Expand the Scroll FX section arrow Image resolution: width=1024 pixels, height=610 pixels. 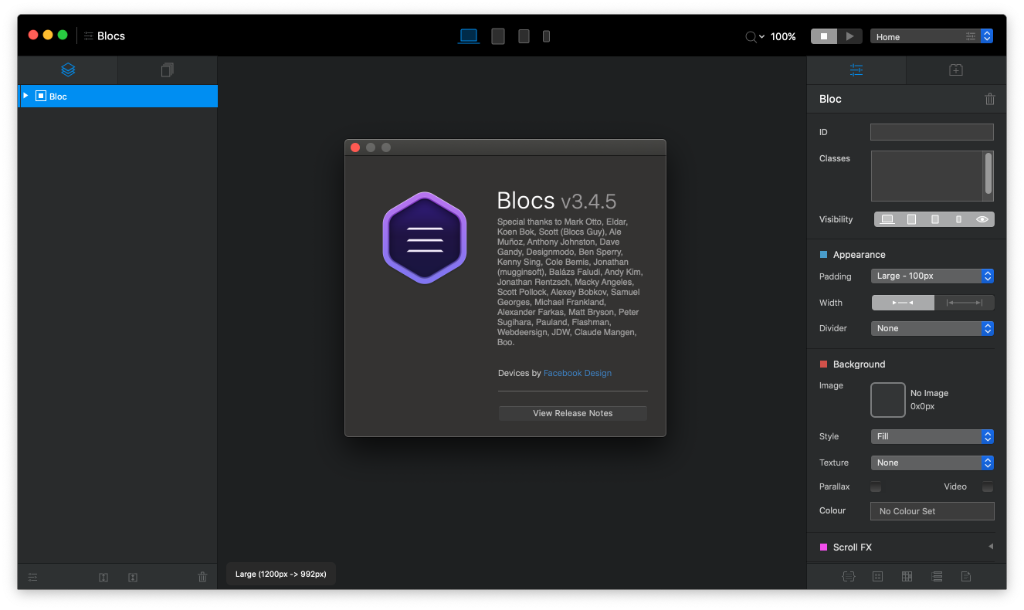pyautogui.click(x=991, y=547)
